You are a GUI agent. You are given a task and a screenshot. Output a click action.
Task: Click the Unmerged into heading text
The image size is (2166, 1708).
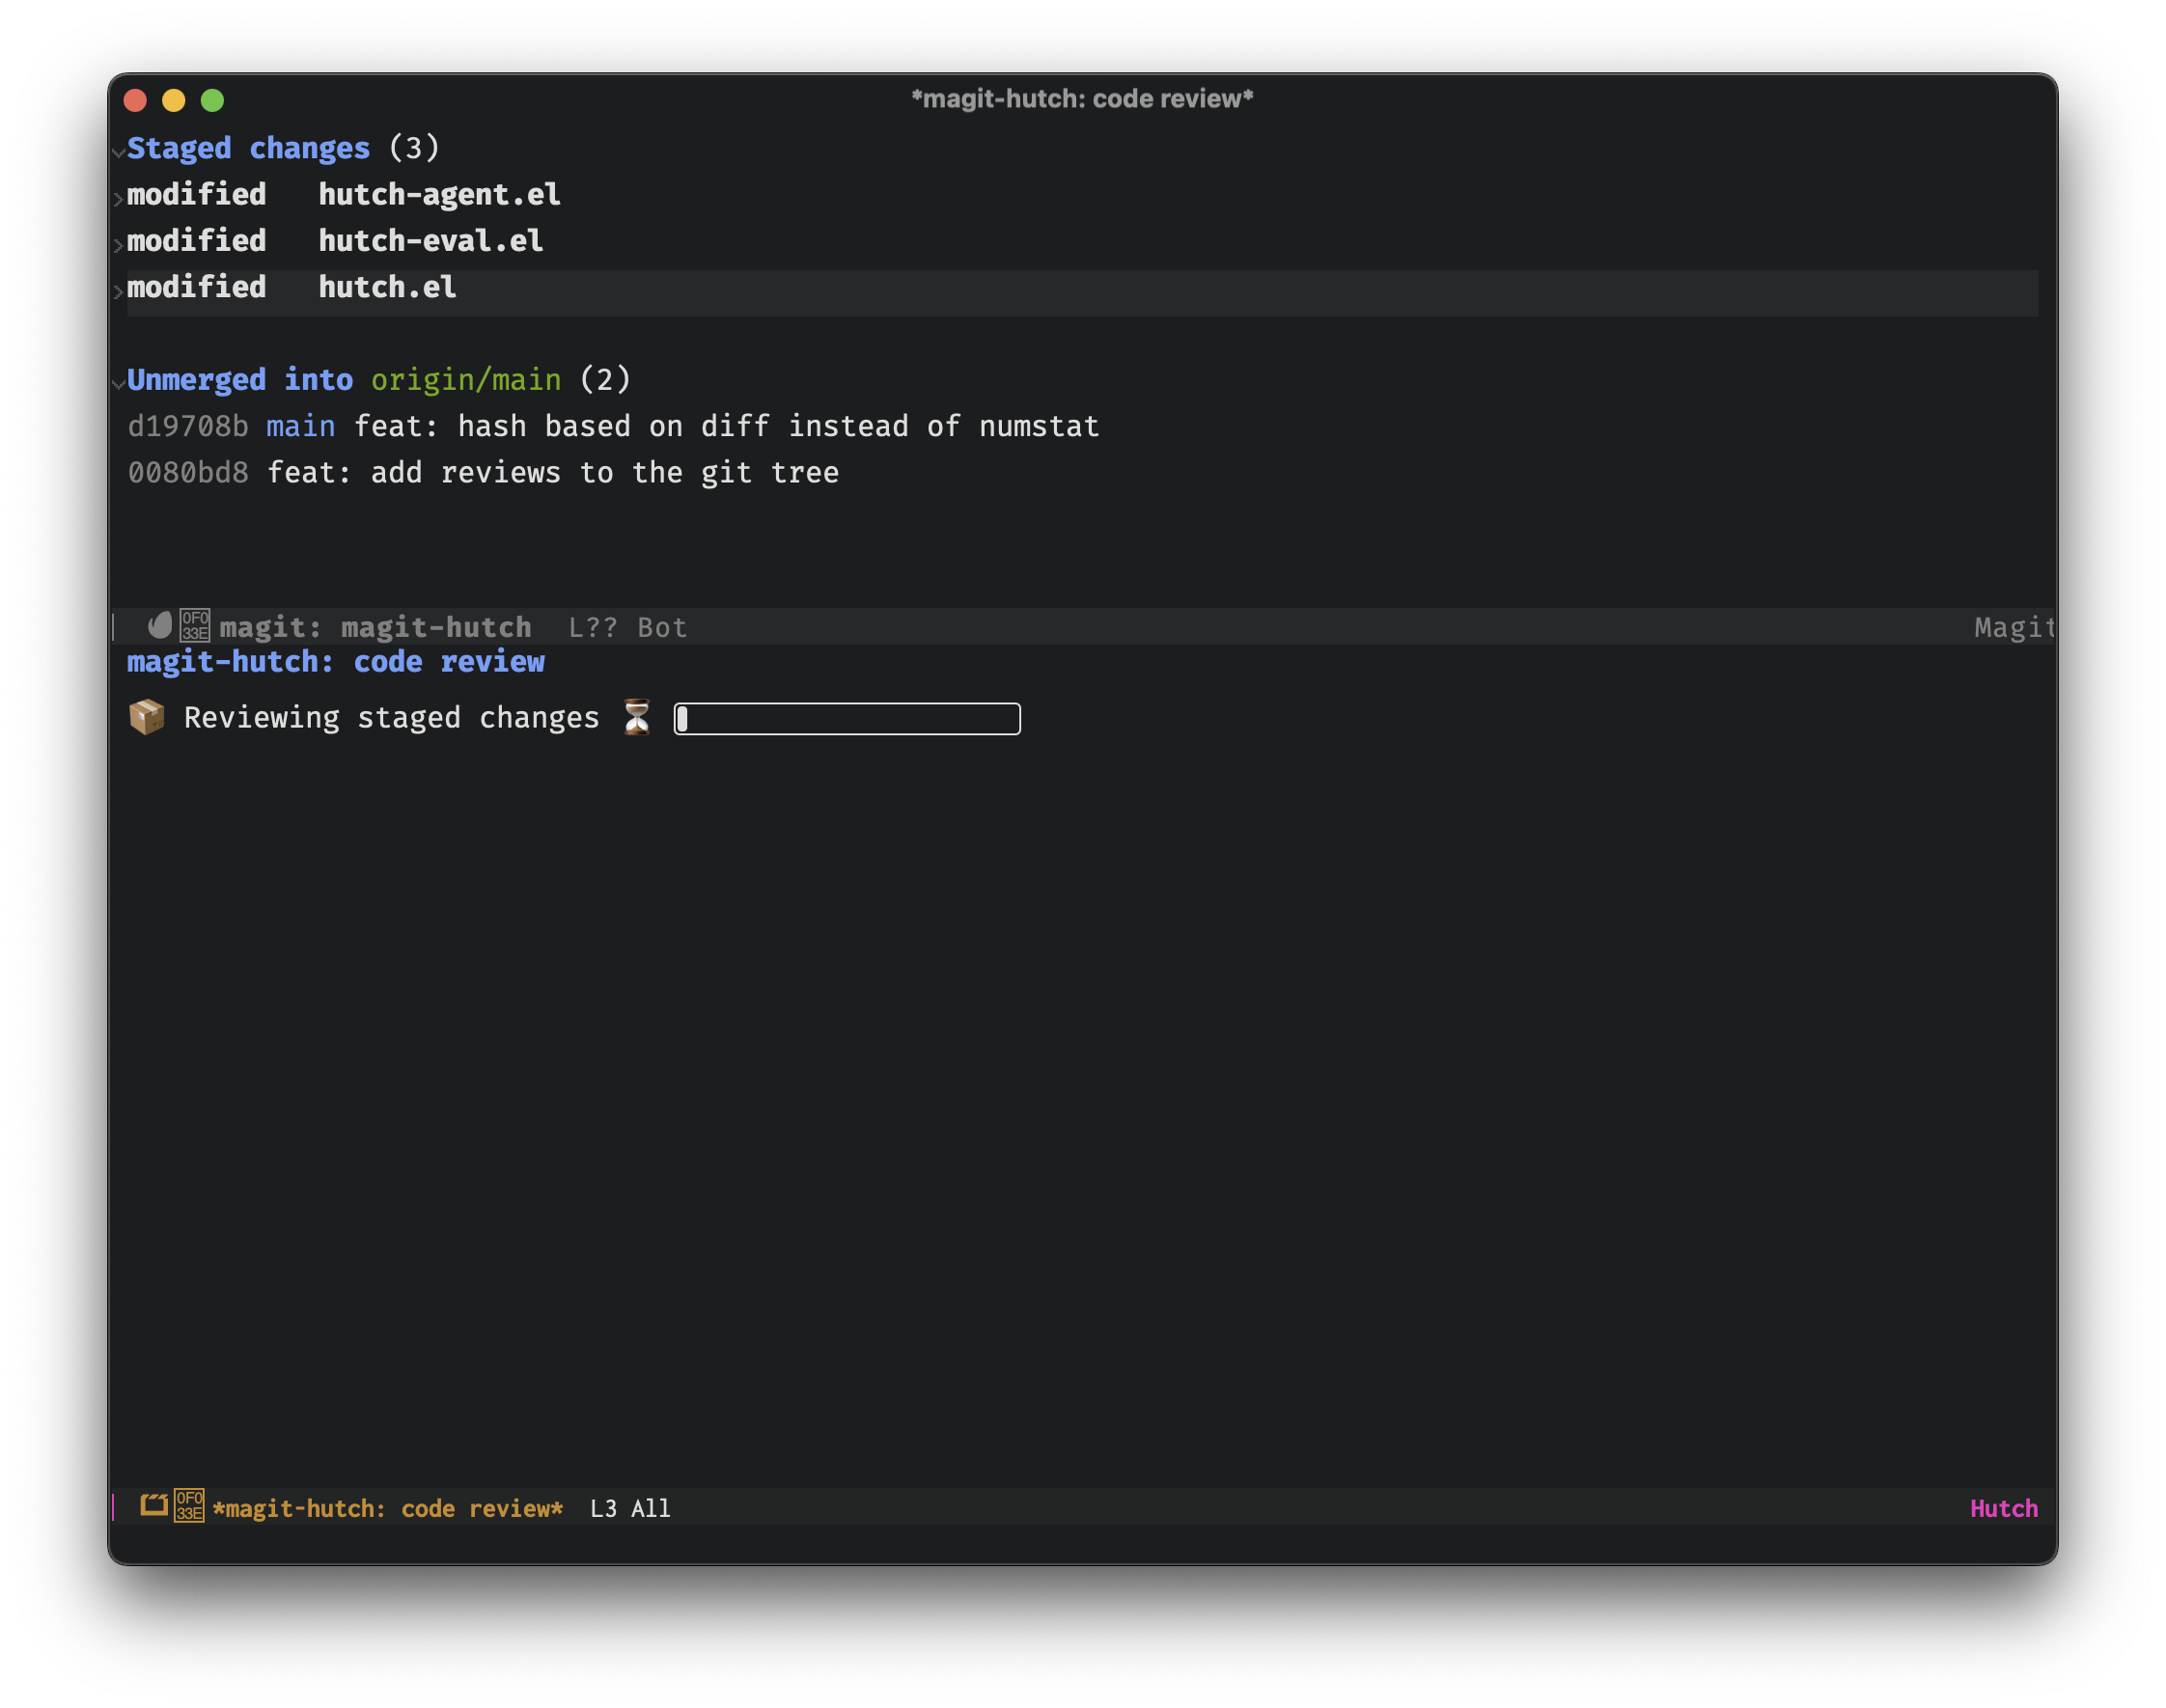[240, 380]
